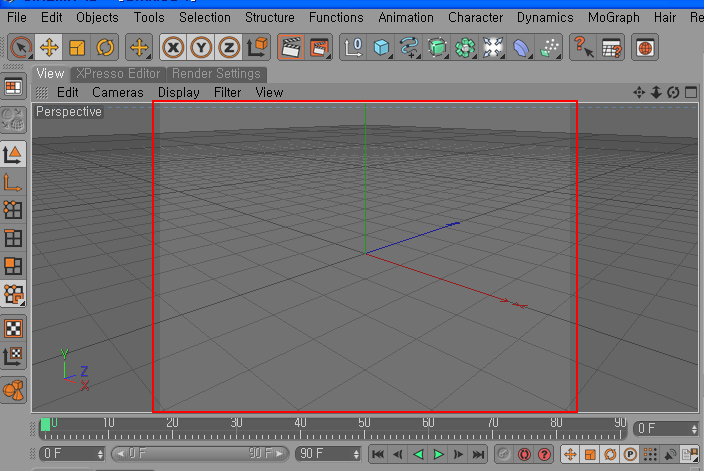This screenshot has width=704, height=471.
Task: Toggle rotation keyframe recording
Action: pos(610,454)
